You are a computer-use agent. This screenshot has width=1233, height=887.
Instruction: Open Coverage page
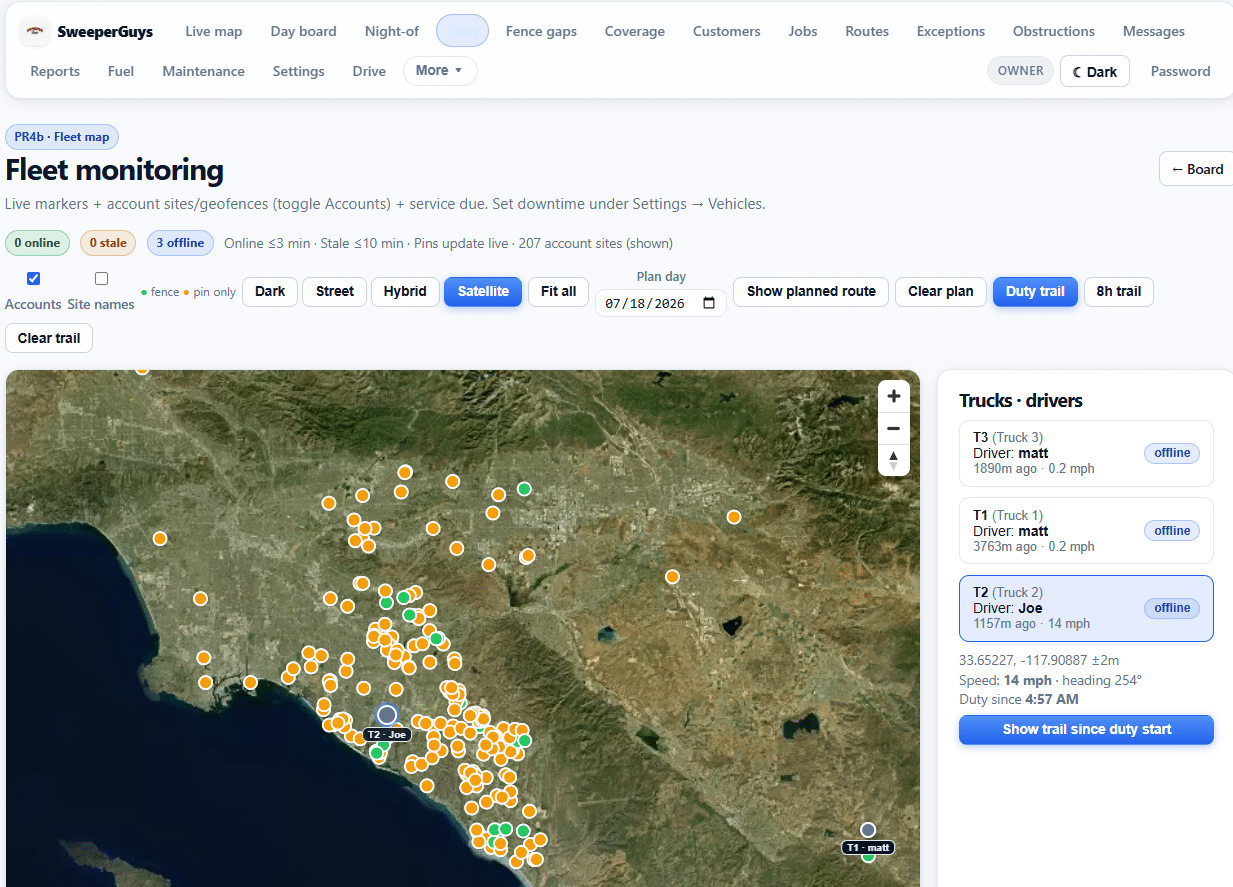(x=635, y=31)
